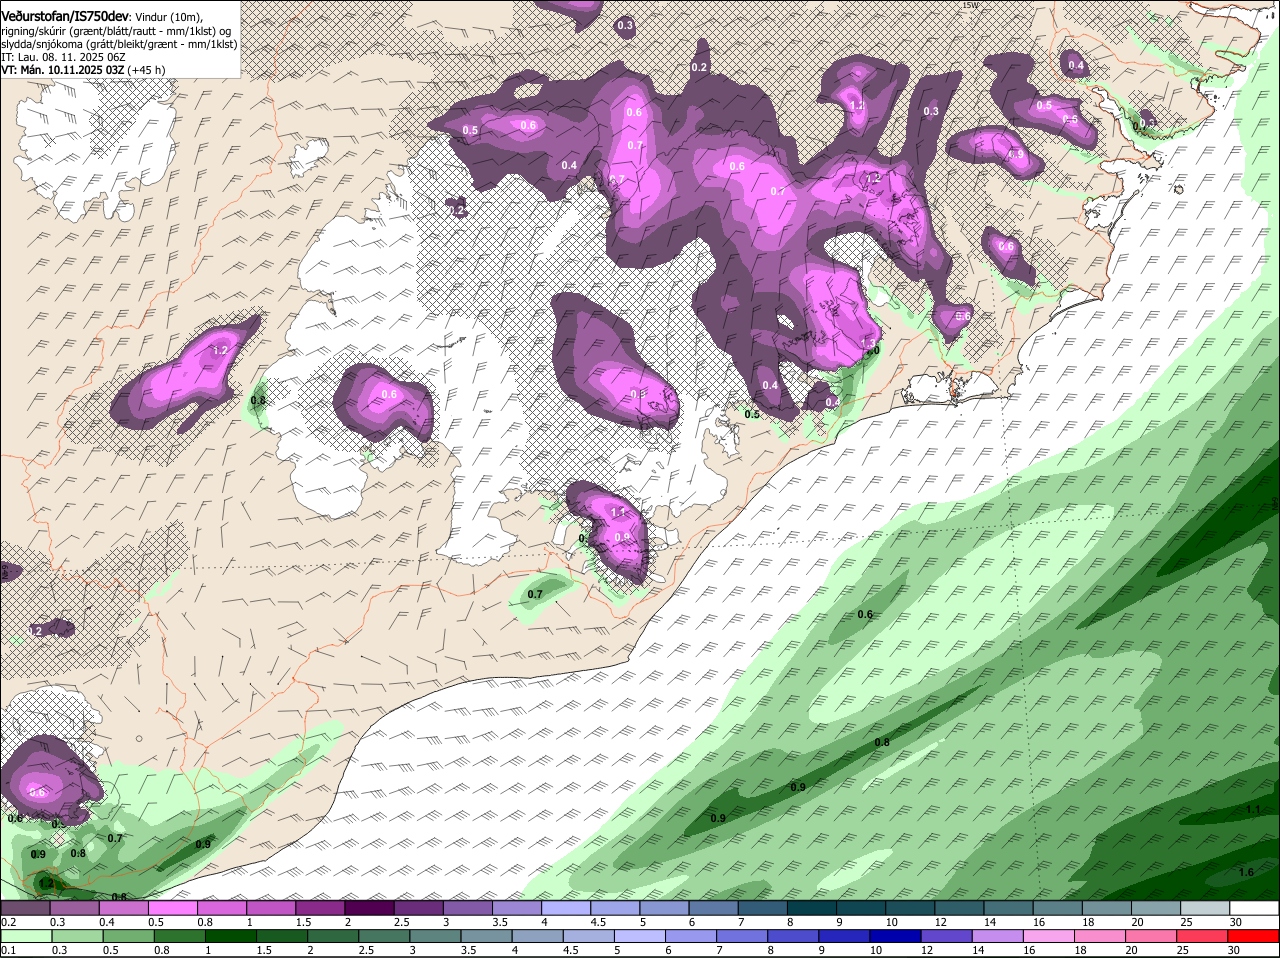The height and width of the screenshot is (958, 1280).
Task: Pick the top legend row swatch labeled 0.8
Action: 221,908
